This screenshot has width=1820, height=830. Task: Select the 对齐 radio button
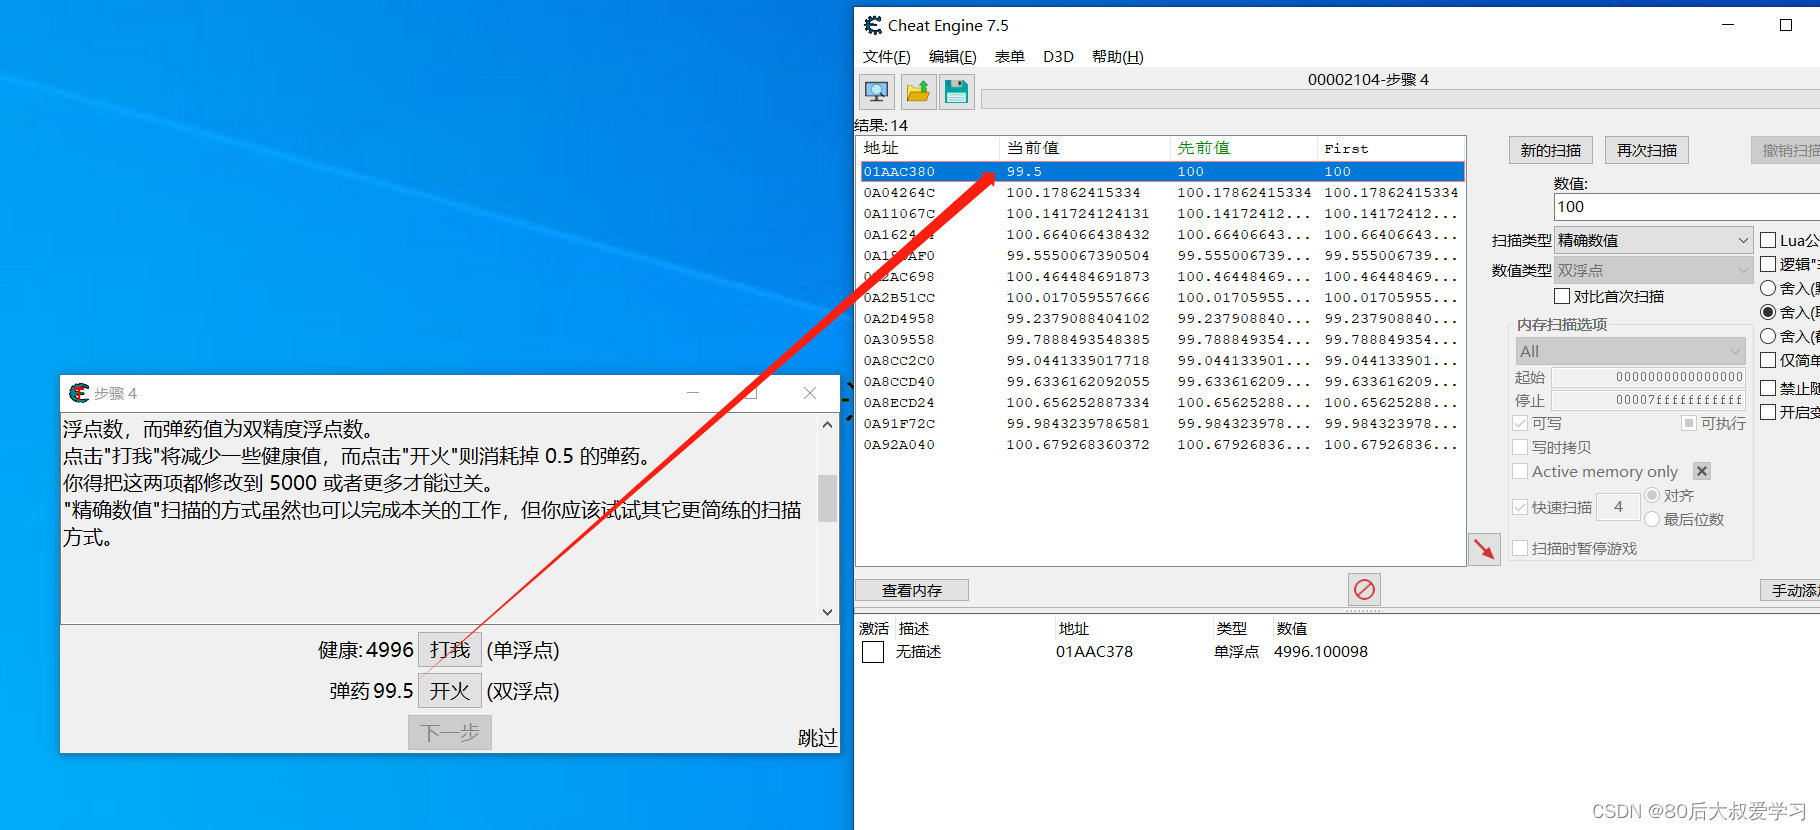(x=1652, y=495)
